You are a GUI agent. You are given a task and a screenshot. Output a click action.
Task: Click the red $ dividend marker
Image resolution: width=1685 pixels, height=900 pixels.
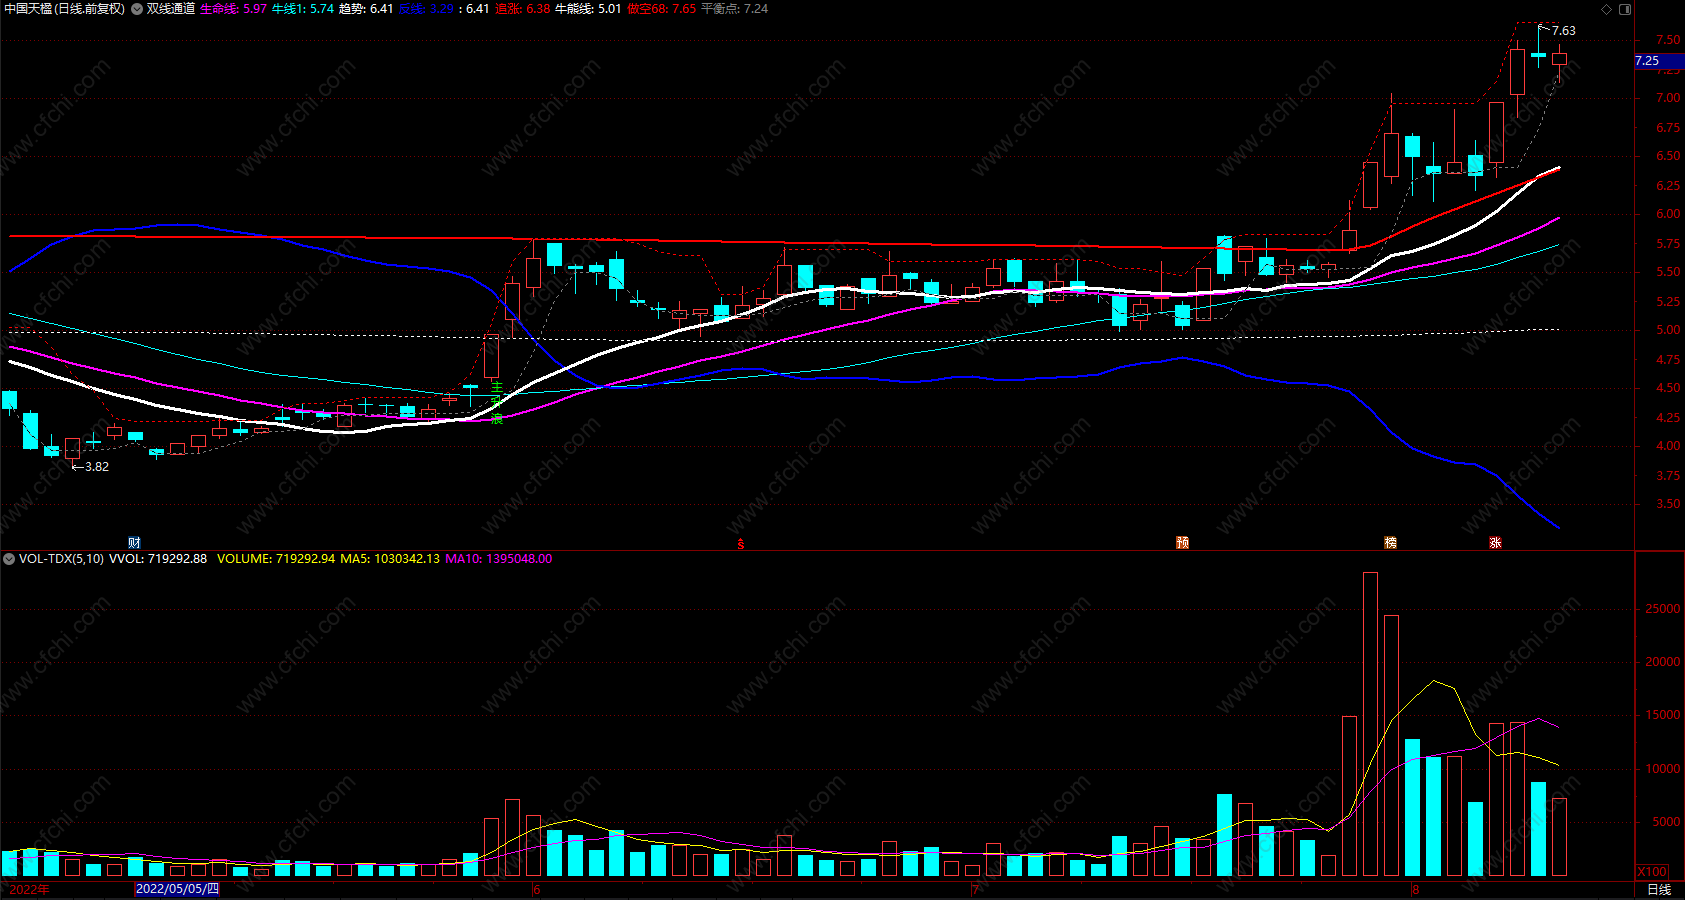[740, 544]
